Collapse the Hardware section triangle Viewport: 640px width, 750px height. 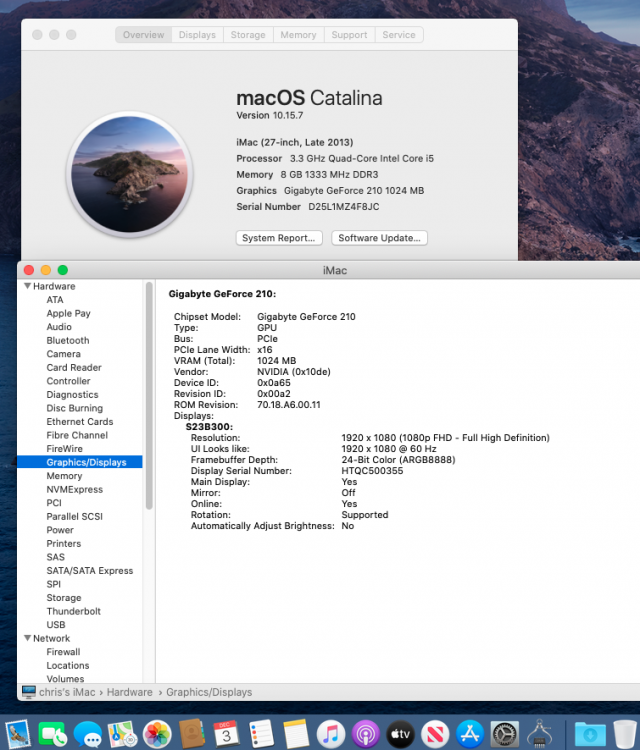click(28, 286)
